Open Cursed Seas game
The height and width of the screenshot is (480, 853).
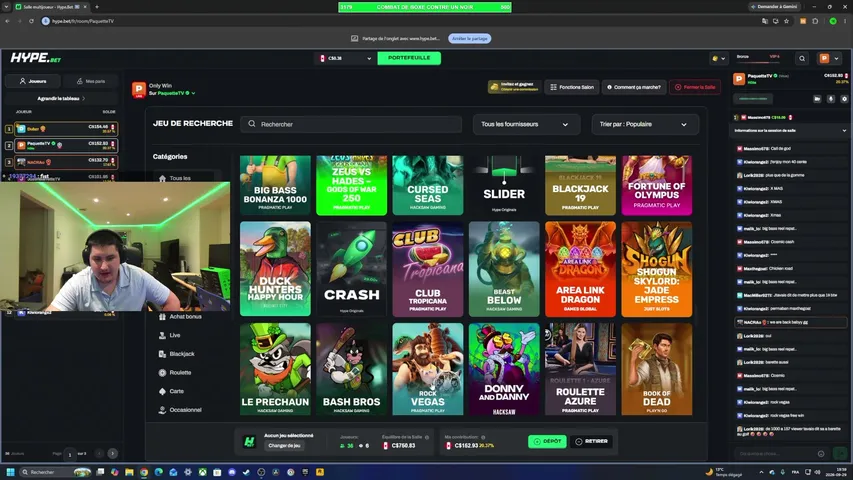coord(428,185)
